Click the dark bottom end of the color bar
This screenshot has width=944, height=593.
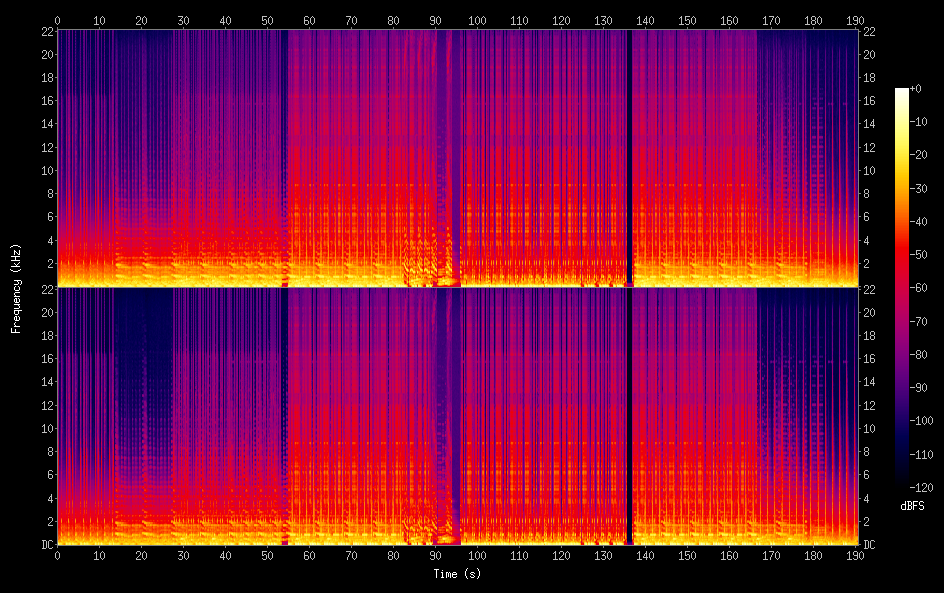click(x=902, y=484)
